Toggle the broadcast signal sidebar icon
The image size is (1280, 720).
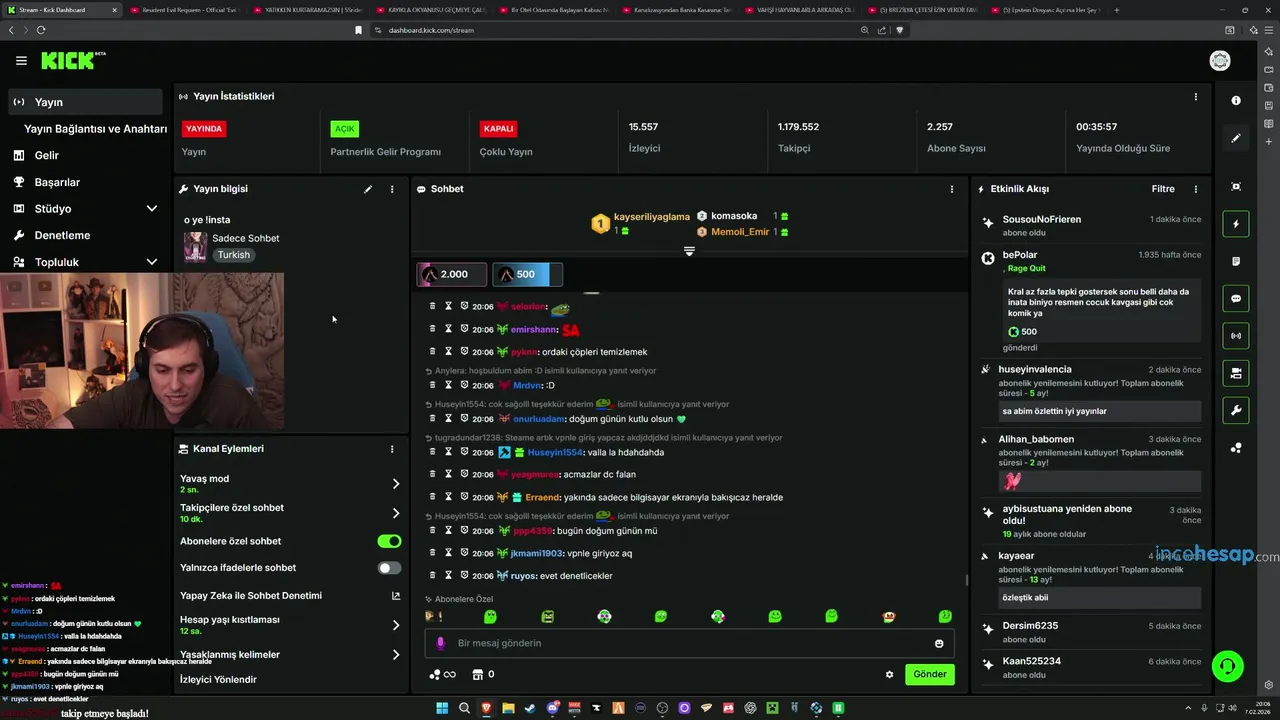[x=1236, y=336]
